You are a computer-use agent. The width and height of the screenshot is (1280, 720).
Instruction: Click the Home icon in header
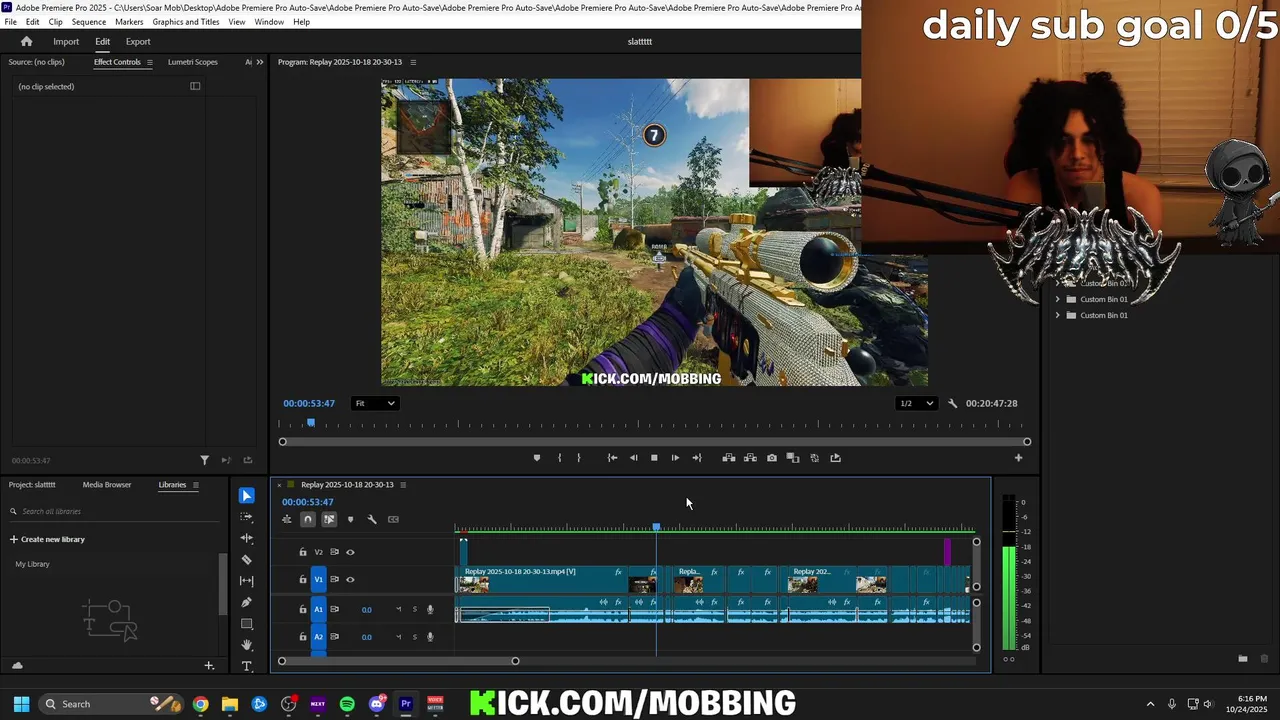(27, 42)
